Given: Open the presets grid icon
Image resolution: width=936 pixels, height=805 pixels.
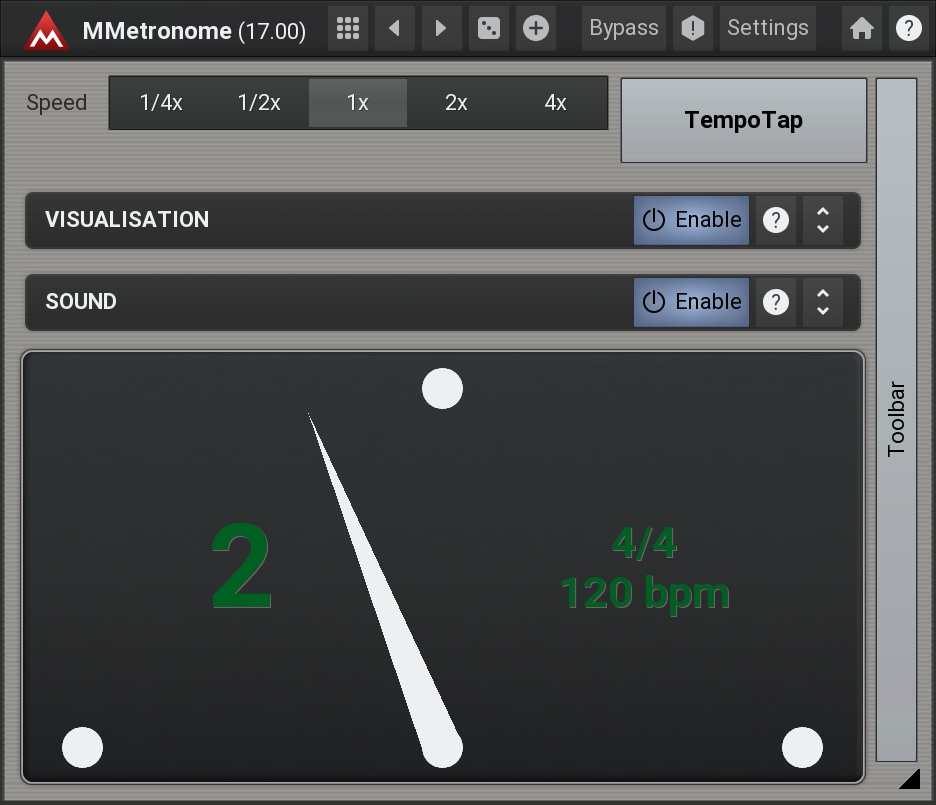Looking at the screenshot, I should [348, 29].
